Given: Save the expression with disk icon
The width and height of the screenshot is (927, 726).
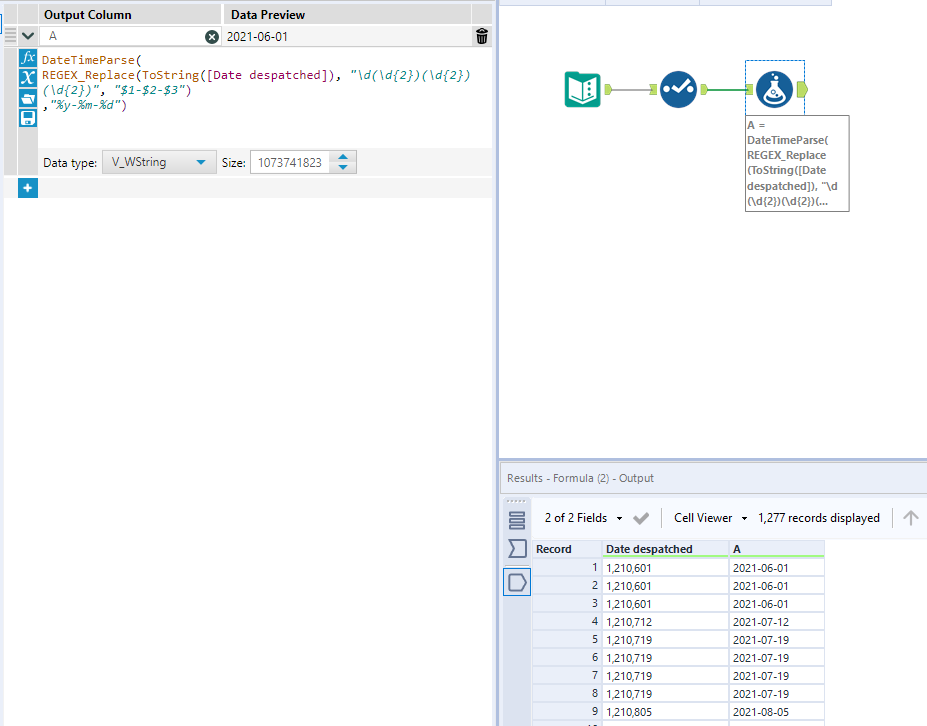Looking at the screenshot, I should point(28,118).
